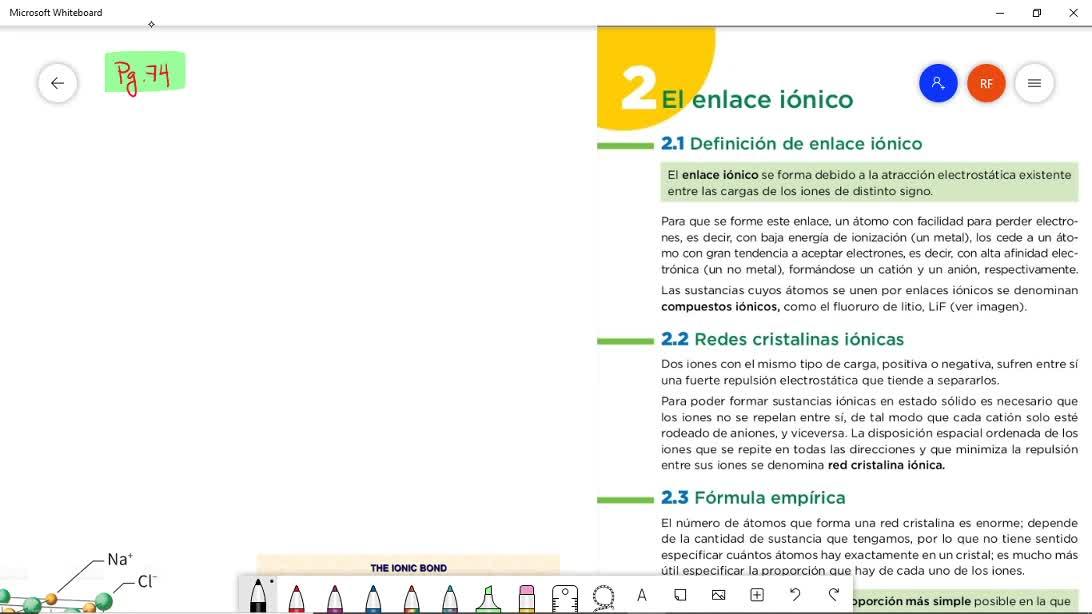
Task: Select the THE IONIC BOND image
Action: click(x=408, y=567)
